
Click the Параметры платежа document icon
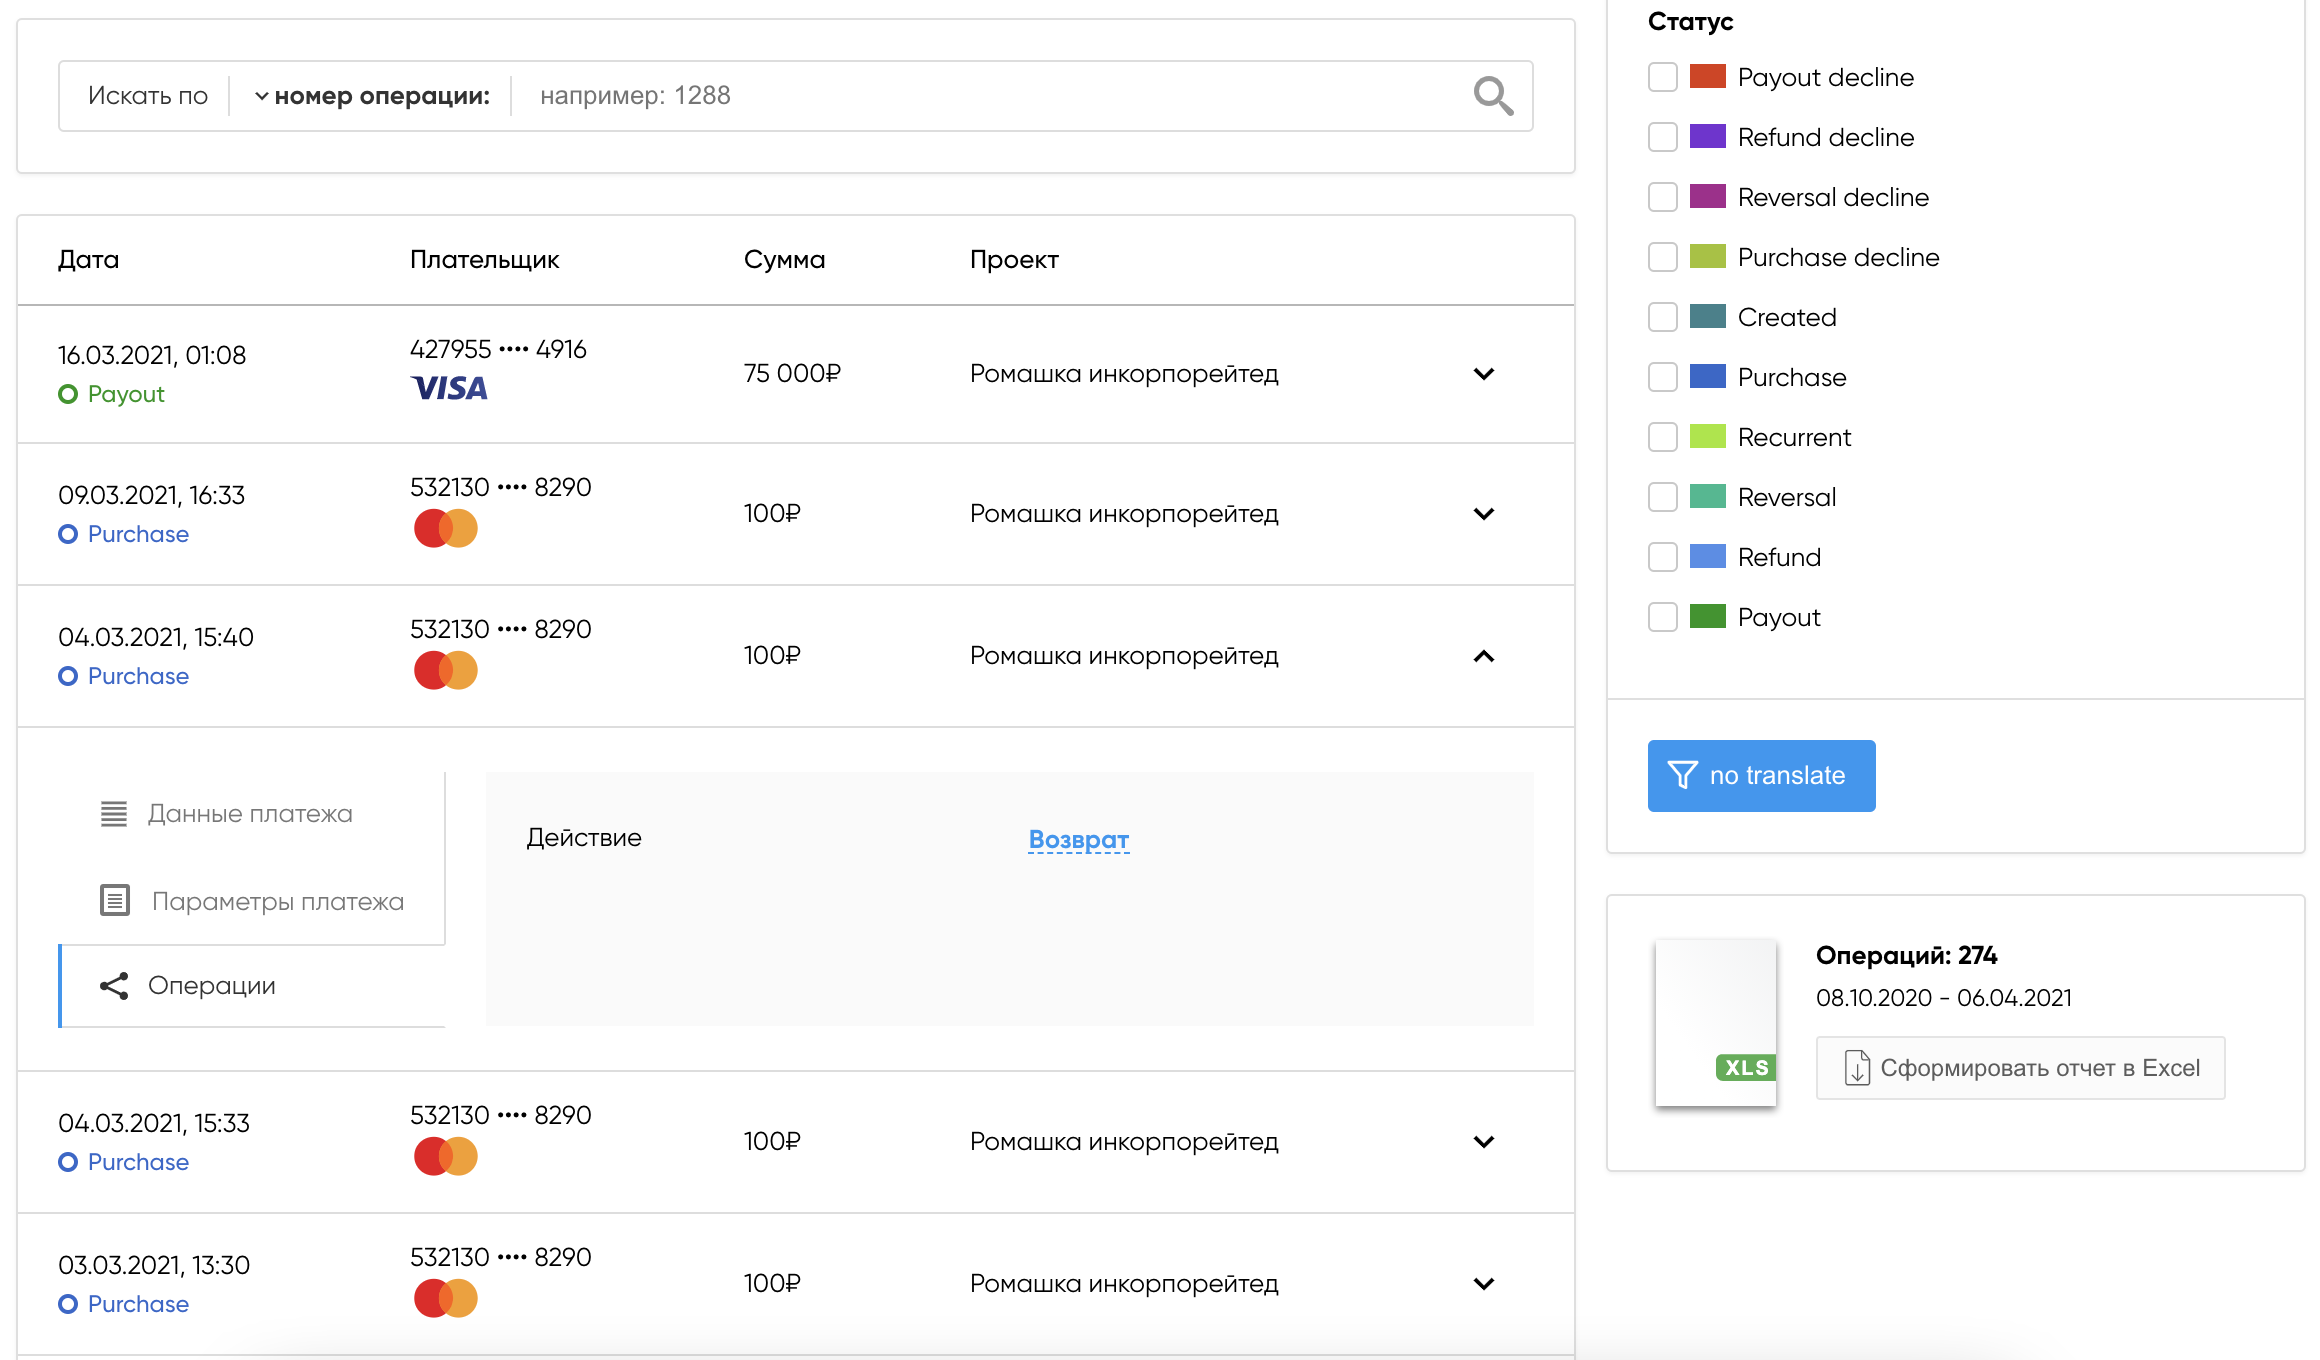[x=115, y=901]
